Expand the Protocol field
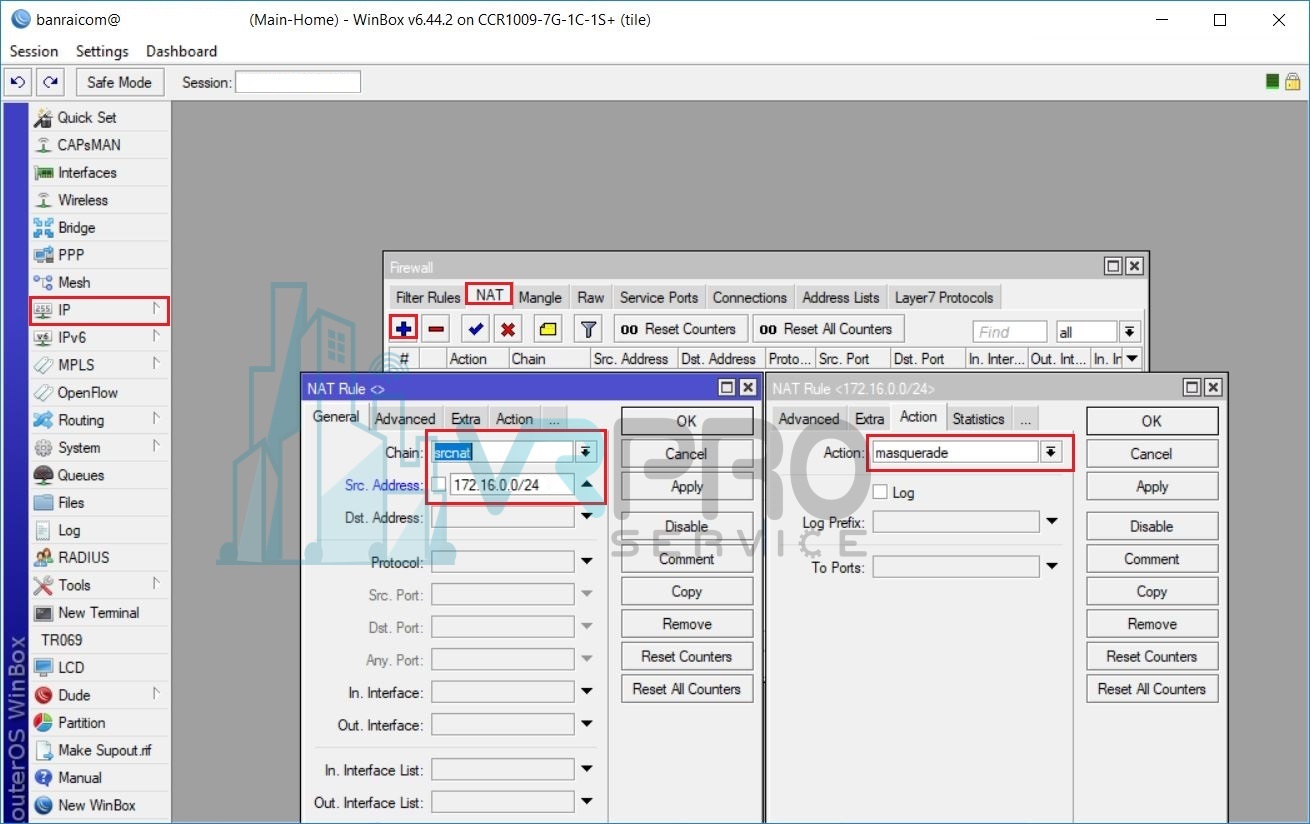This screenshot has width=1310, height=824. pyautogui.click(x=587, y=562)
